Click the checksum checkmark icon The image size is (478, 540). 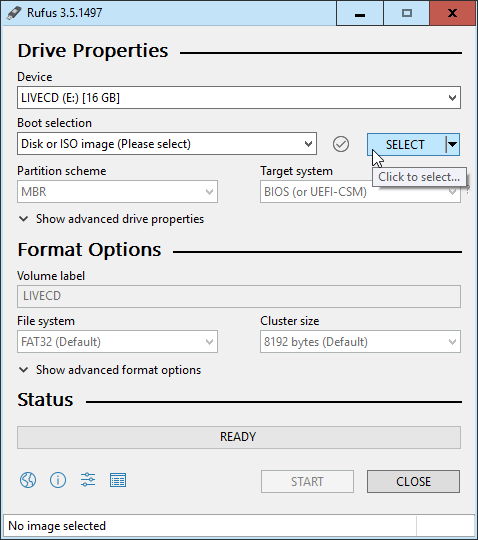341,144
